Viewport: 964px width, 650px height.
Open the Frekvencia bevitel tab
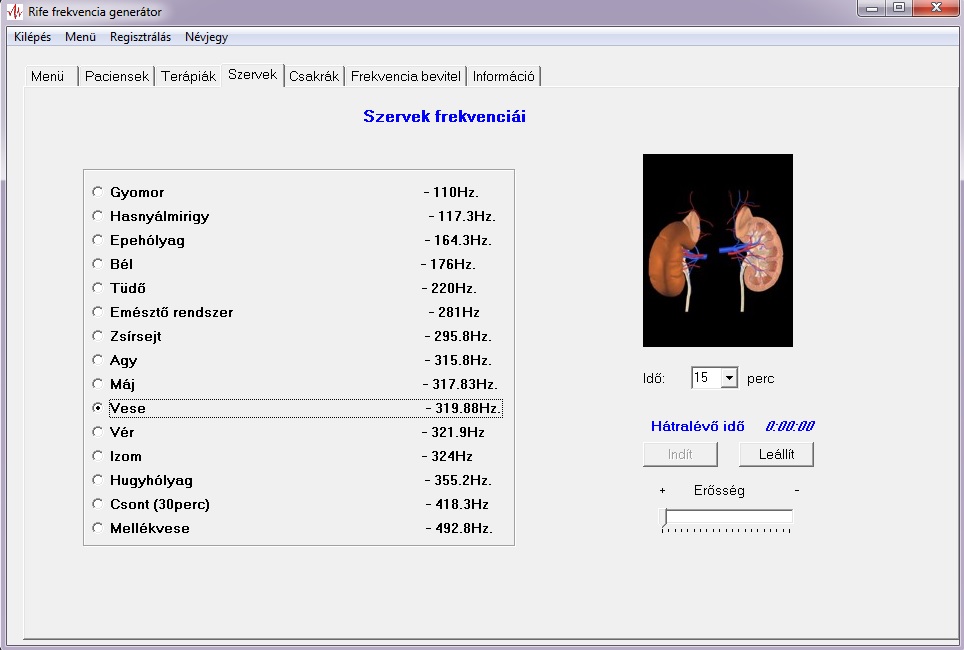point(406,76)
